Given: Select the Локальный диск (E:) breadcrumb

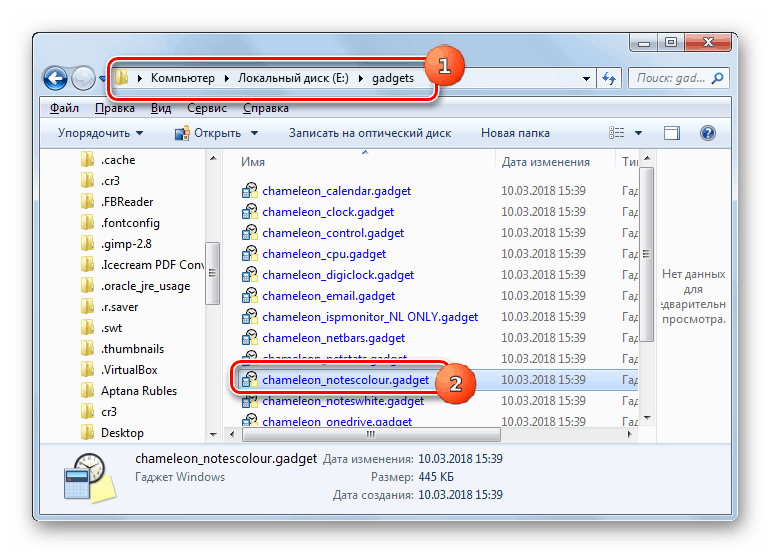Looking at the screenshot, I should pyautogui.click(x=293, y=78).
